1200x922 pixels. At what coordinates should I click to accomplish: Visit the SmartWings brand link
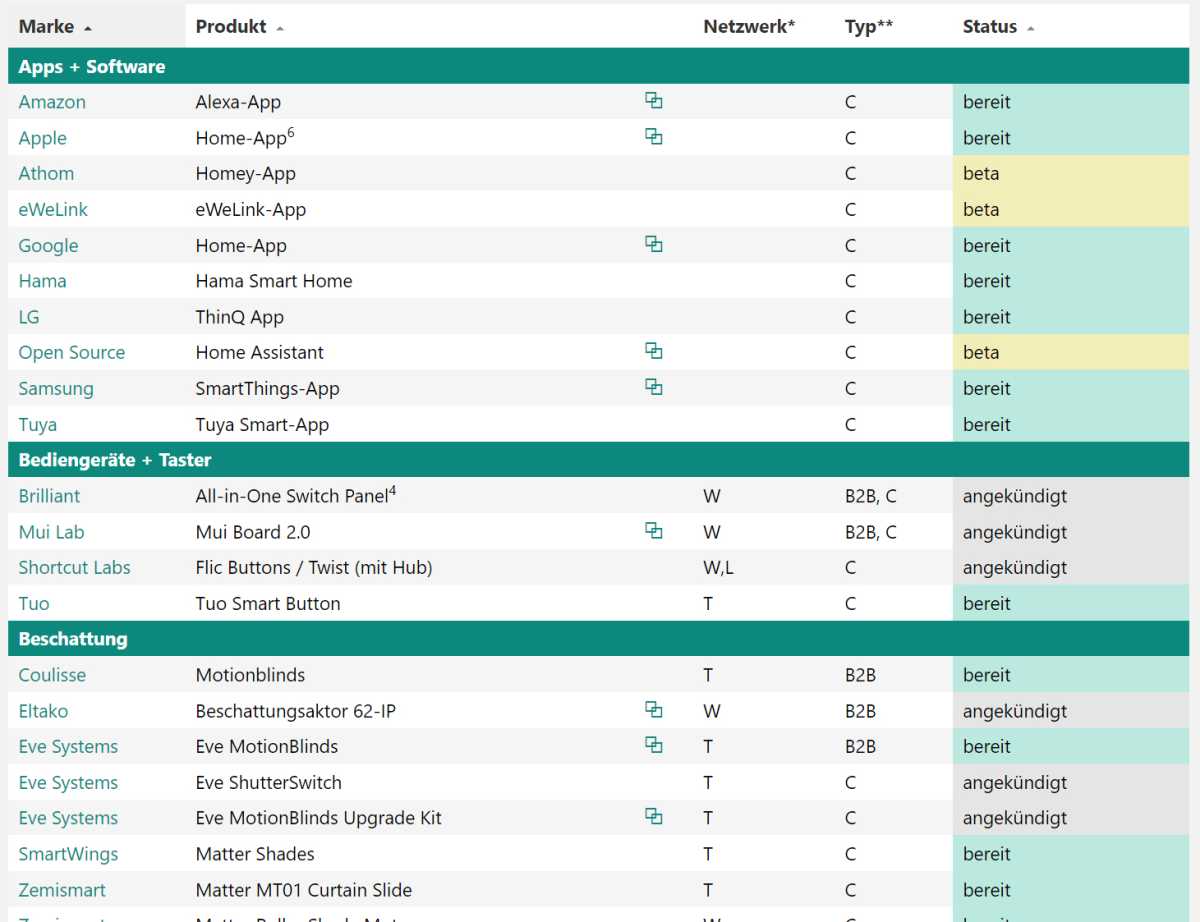coord(68,854)
